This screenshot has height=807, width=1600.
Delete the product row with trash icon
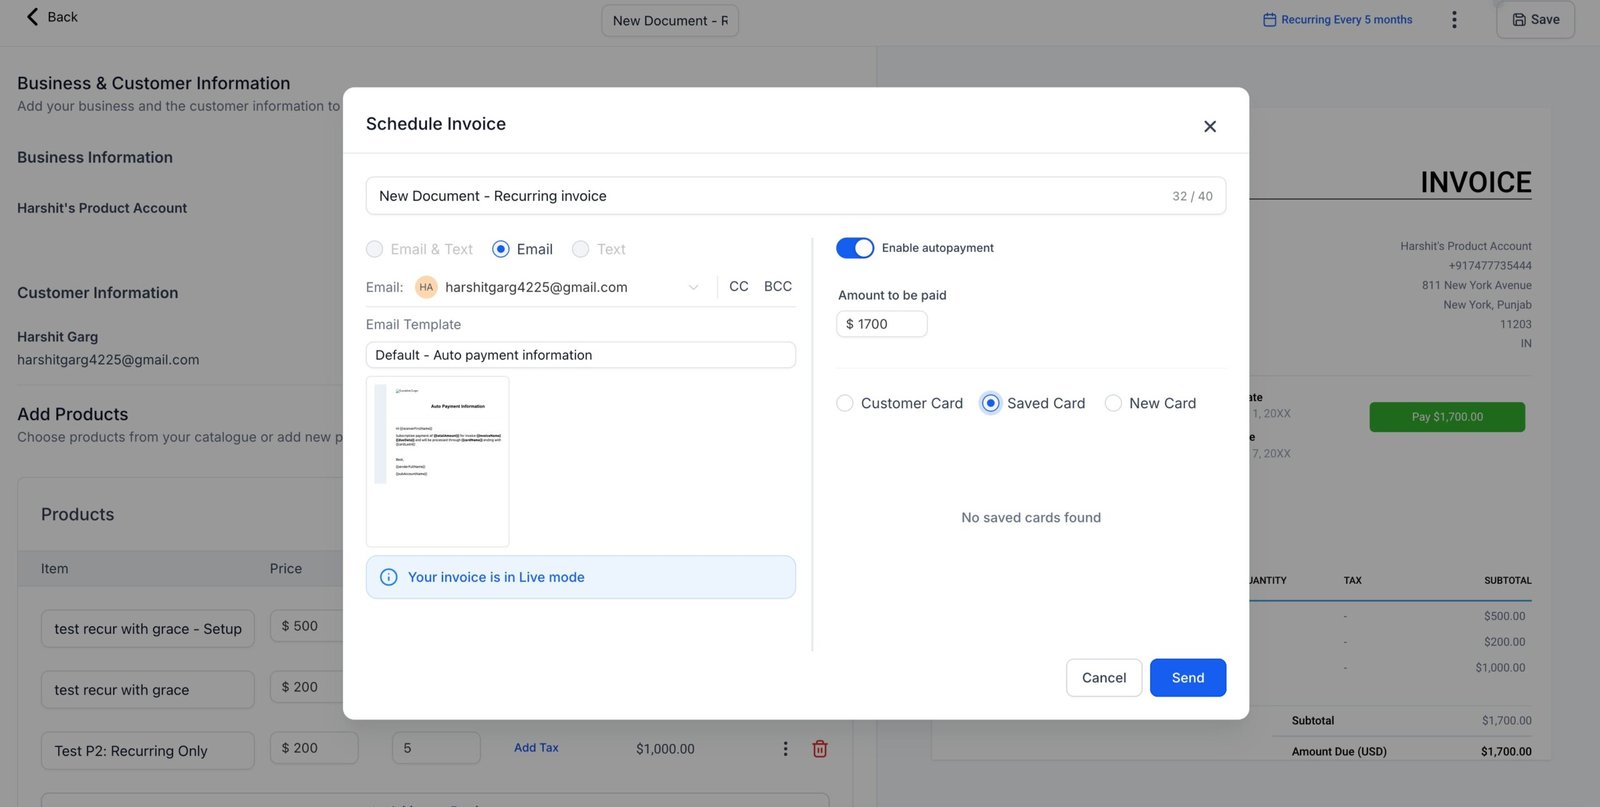point(819,749)
